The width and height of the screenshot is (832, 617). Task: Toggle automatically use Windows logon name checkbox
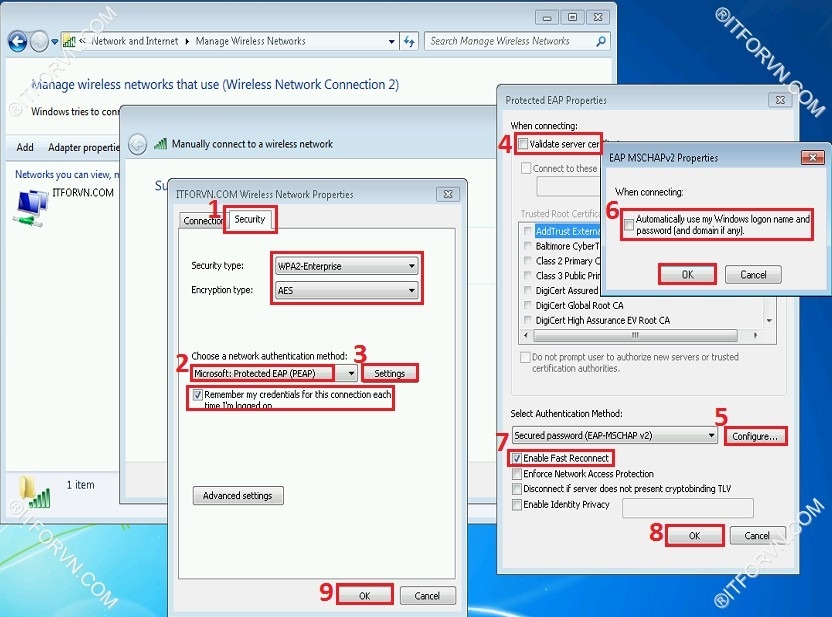628,226
